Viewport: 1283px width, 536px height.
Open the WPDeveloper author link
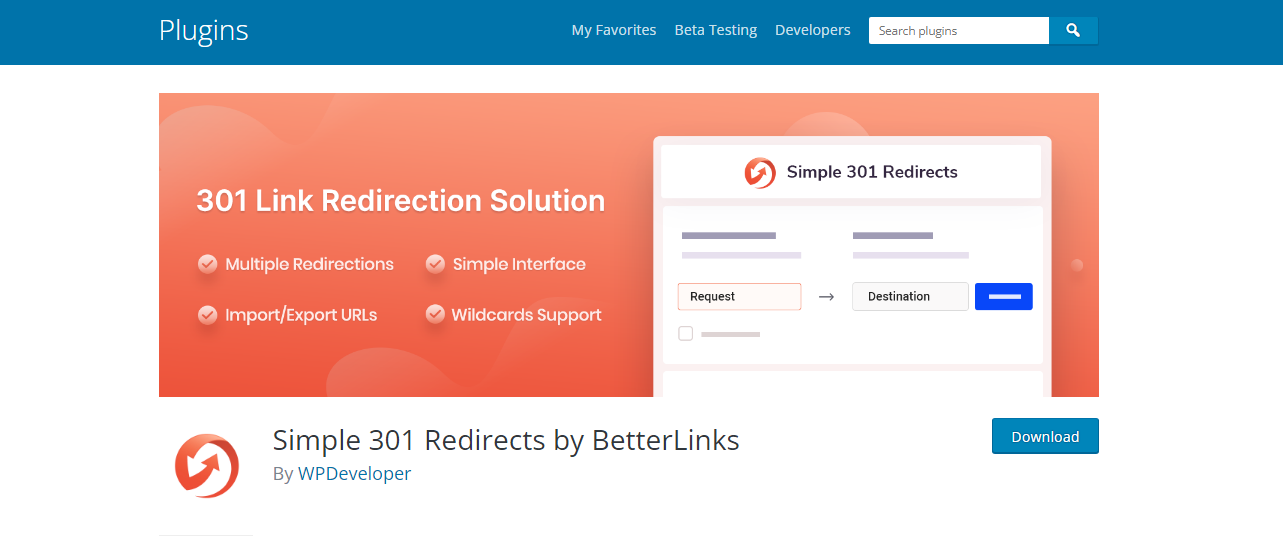click(354, 474)
